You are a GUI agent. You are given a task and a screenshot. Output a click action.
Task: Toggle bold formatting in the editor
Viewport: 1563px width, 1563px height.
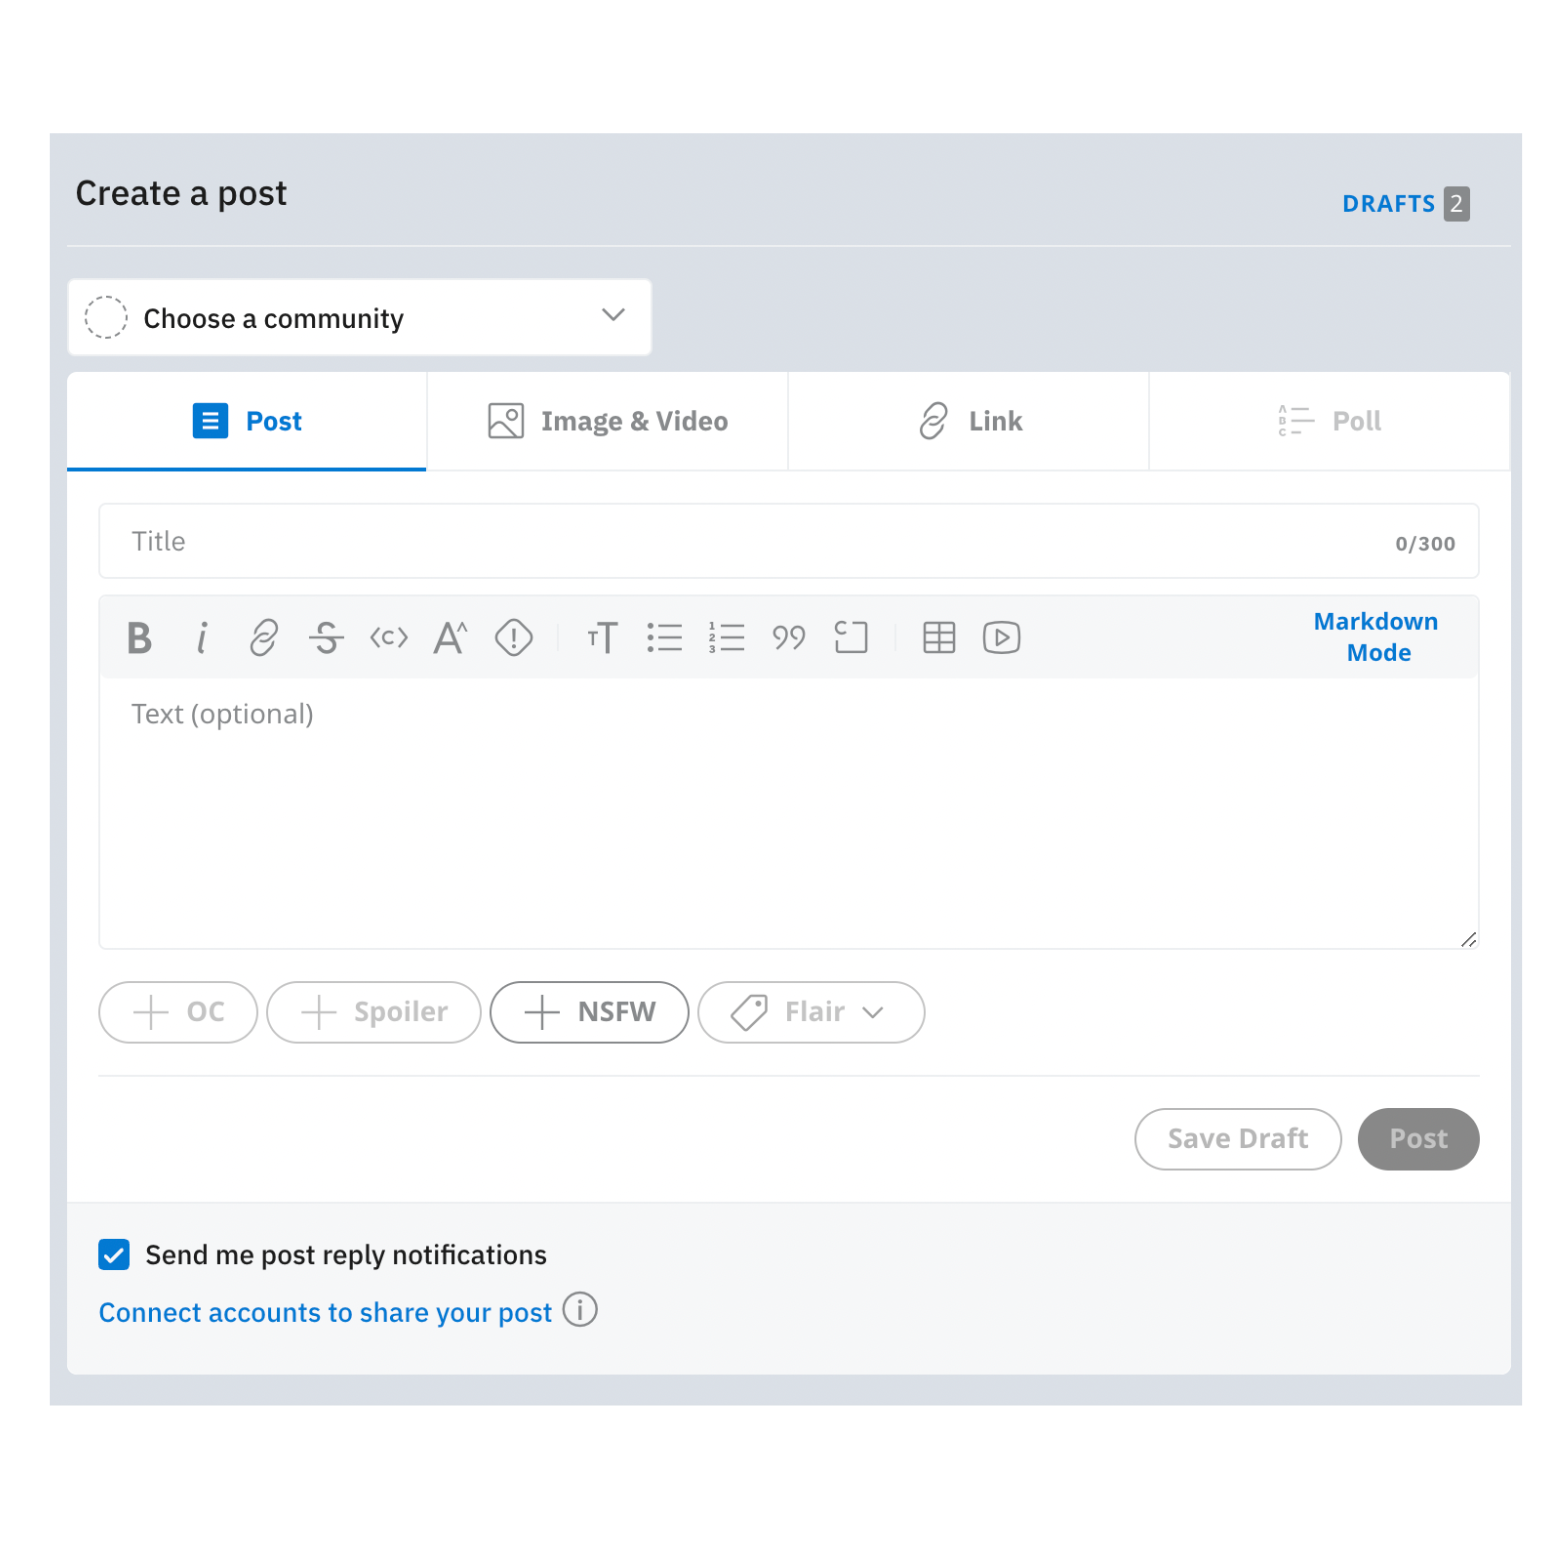coord(139,638)
